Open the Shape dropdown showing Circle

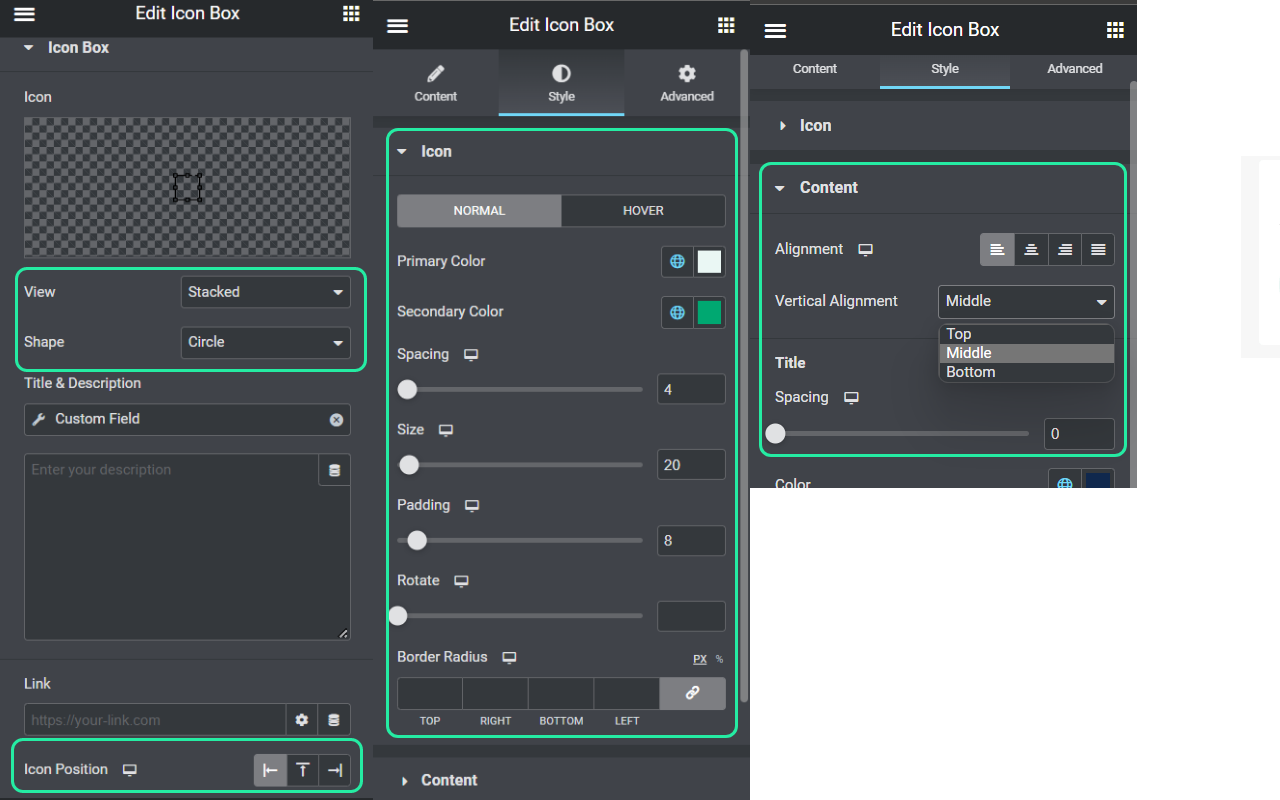[266, 342]
